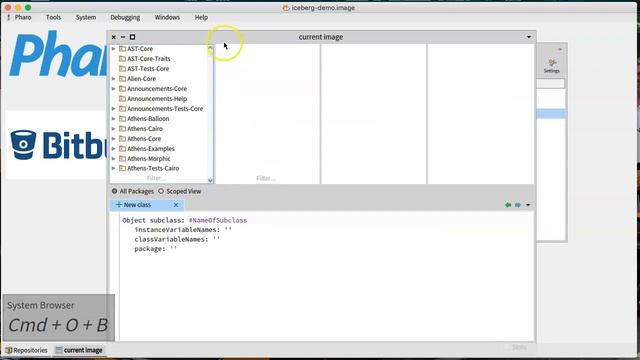Expand the Alien-Core package
640x360 pixels.
113,78
